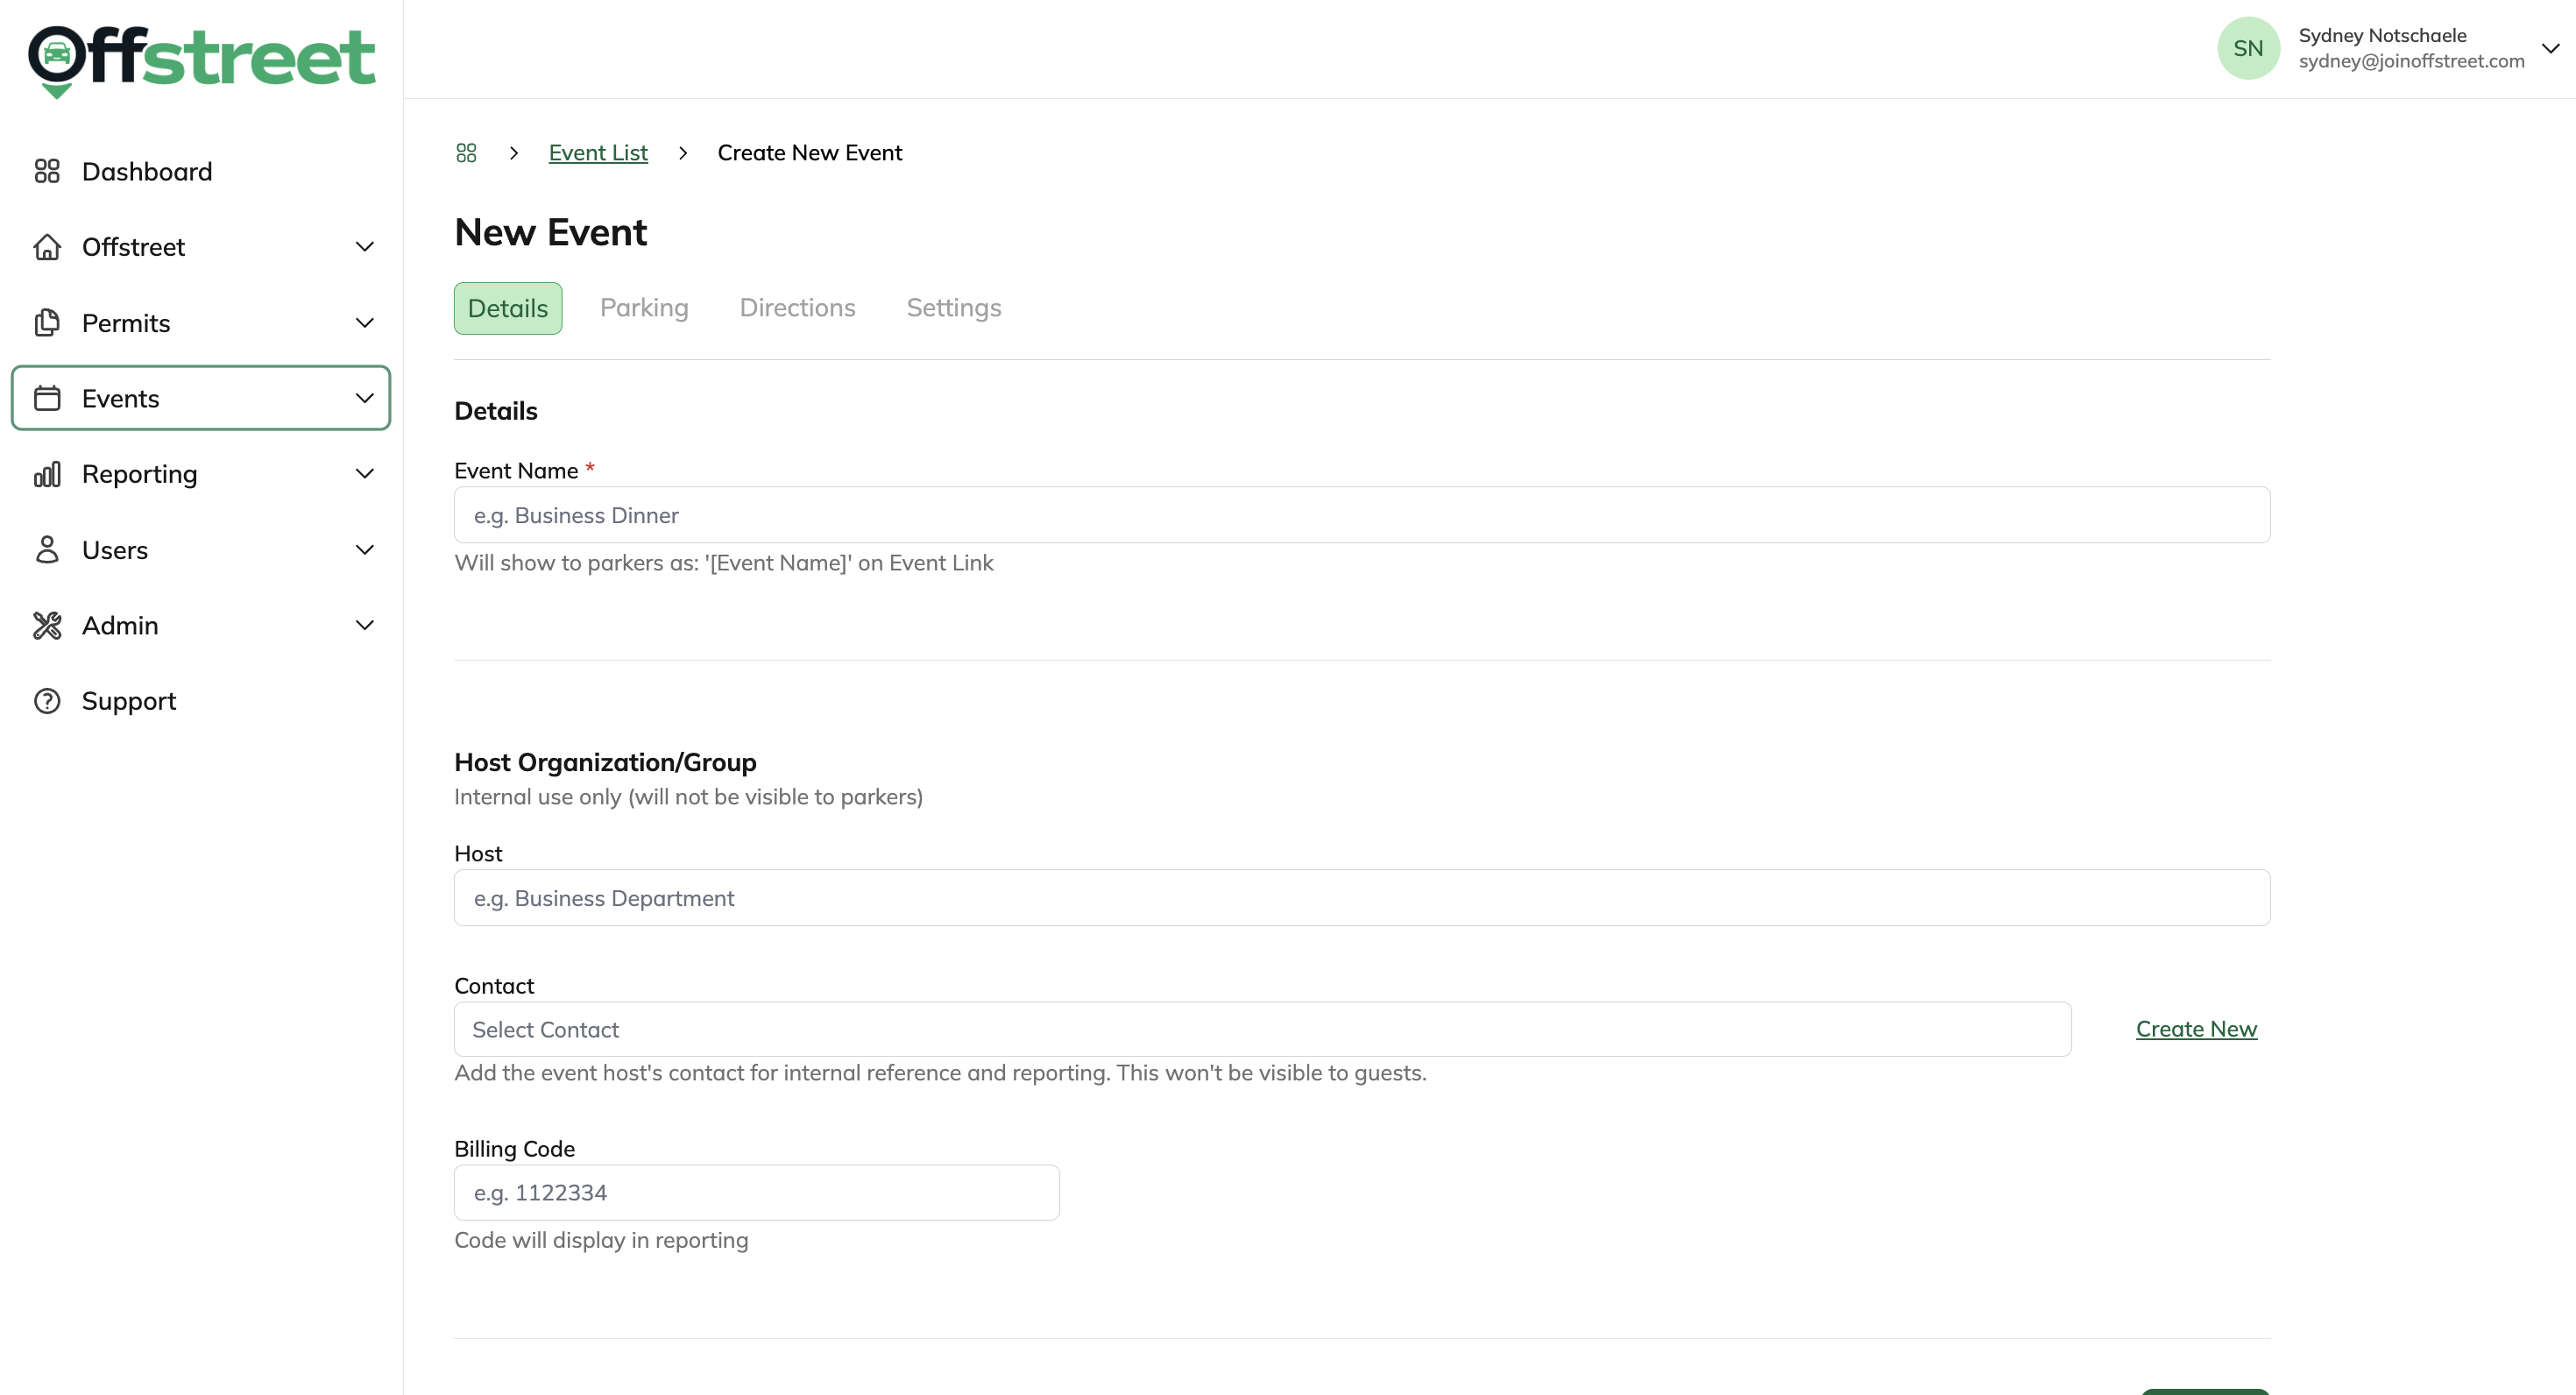This screenshot has height=1395, width=2576.
Task: Switch to the Parking tab
Action: [644, 308]
